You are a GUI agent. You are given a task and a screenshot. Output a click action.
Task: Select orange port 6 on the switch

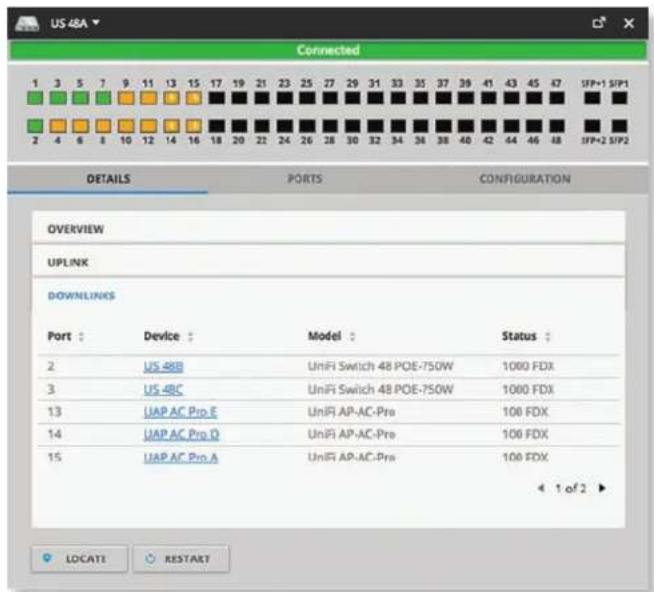(80, 126)
